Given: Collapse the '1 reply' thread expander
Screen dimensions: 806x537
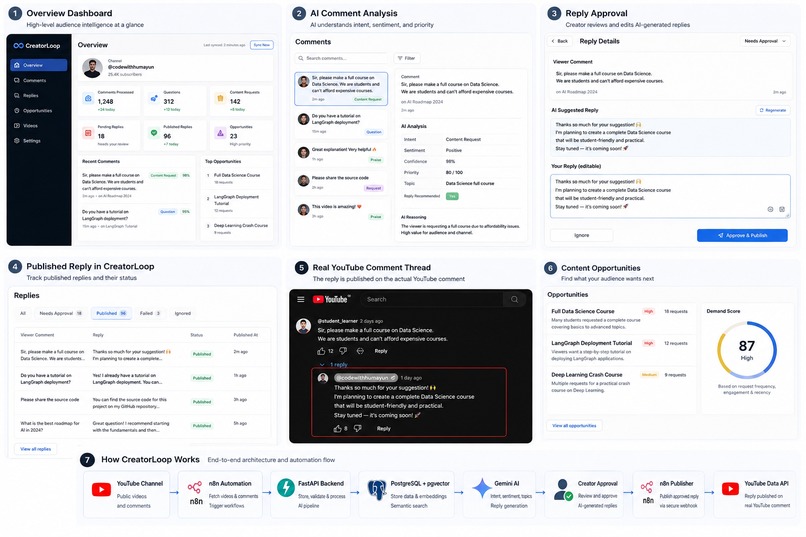Looking at the screenshot, I should pyautogui.click(x=334, y=364).
